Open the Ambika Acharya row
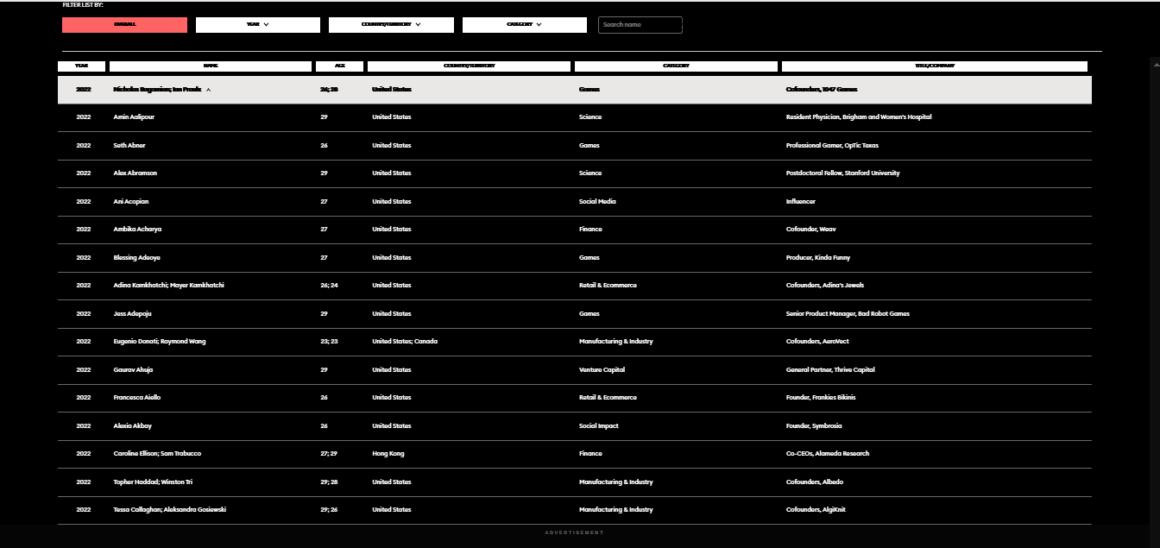Viewport: 1160px width, 548px height. (x=137, y=229)
